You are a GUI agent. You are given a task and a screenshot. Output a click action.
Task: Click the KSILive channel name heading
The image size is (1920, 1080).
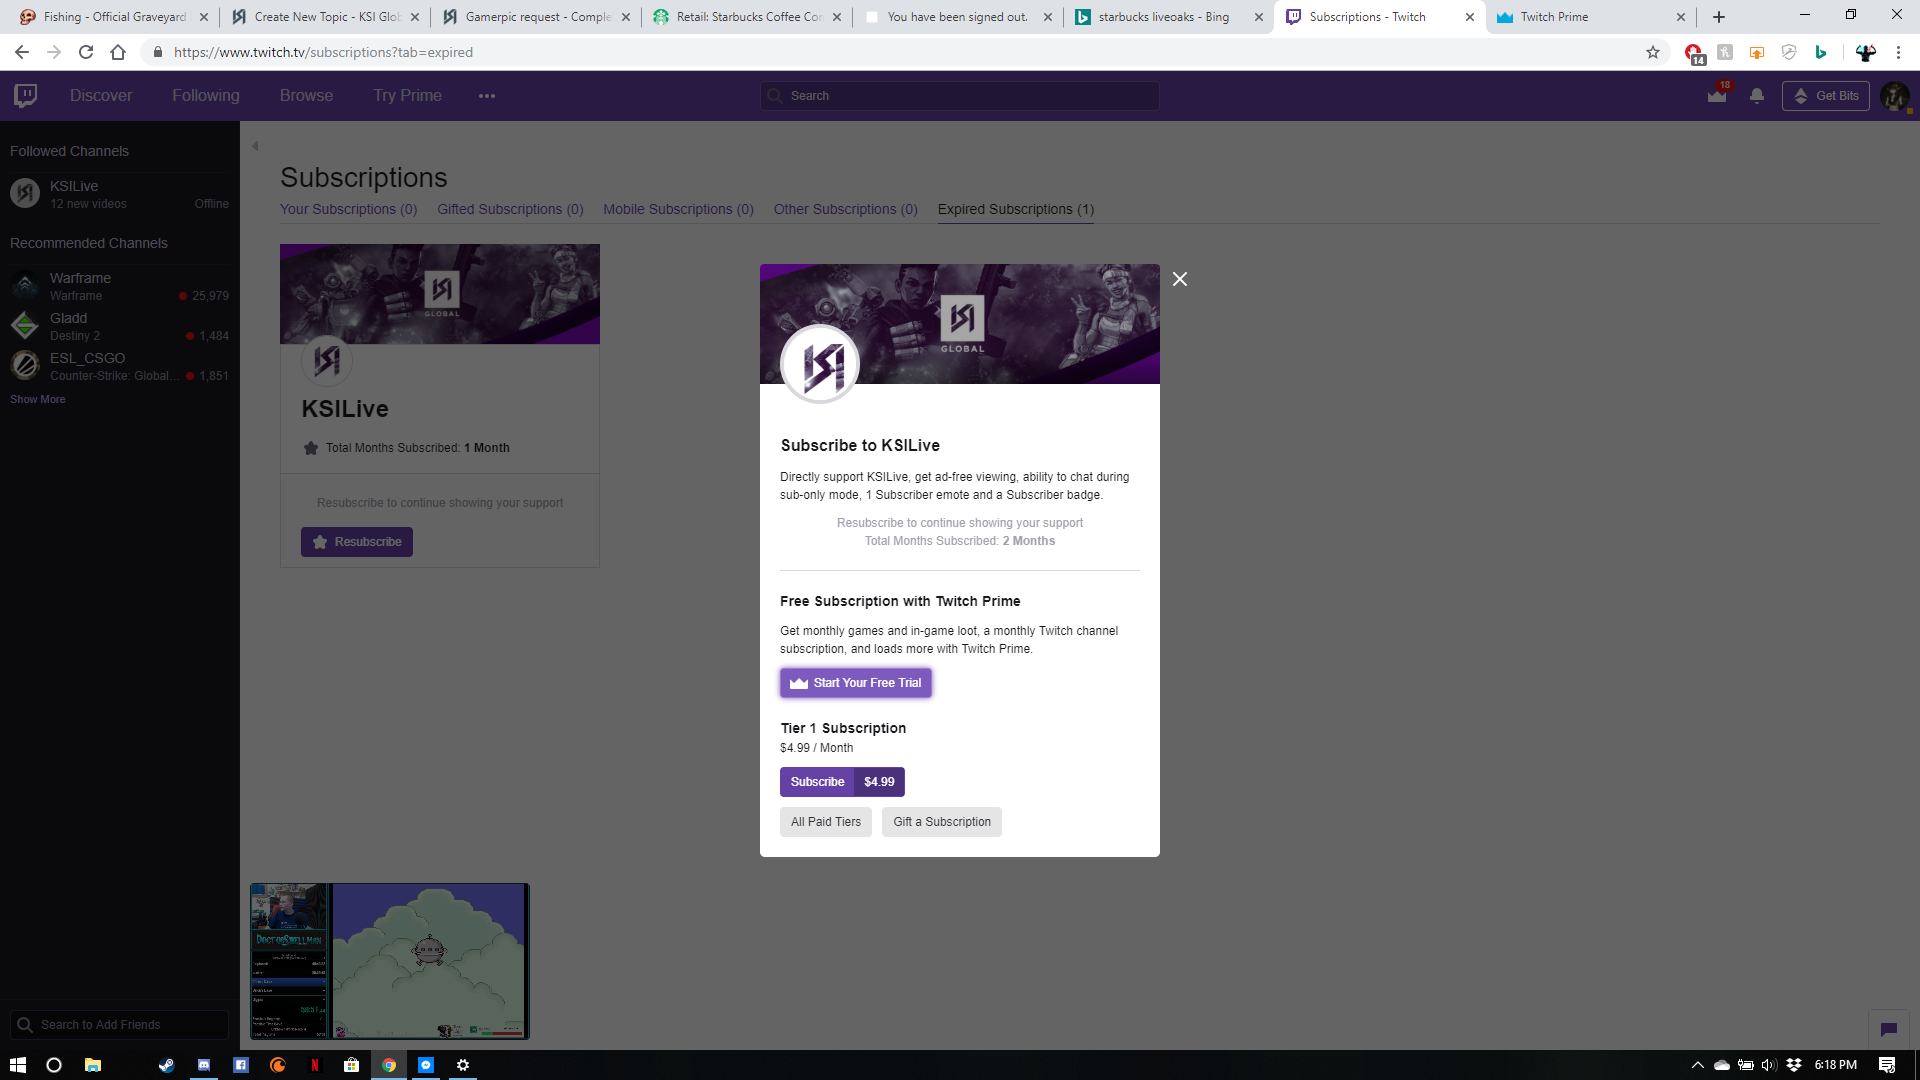(x=345, y=409)
